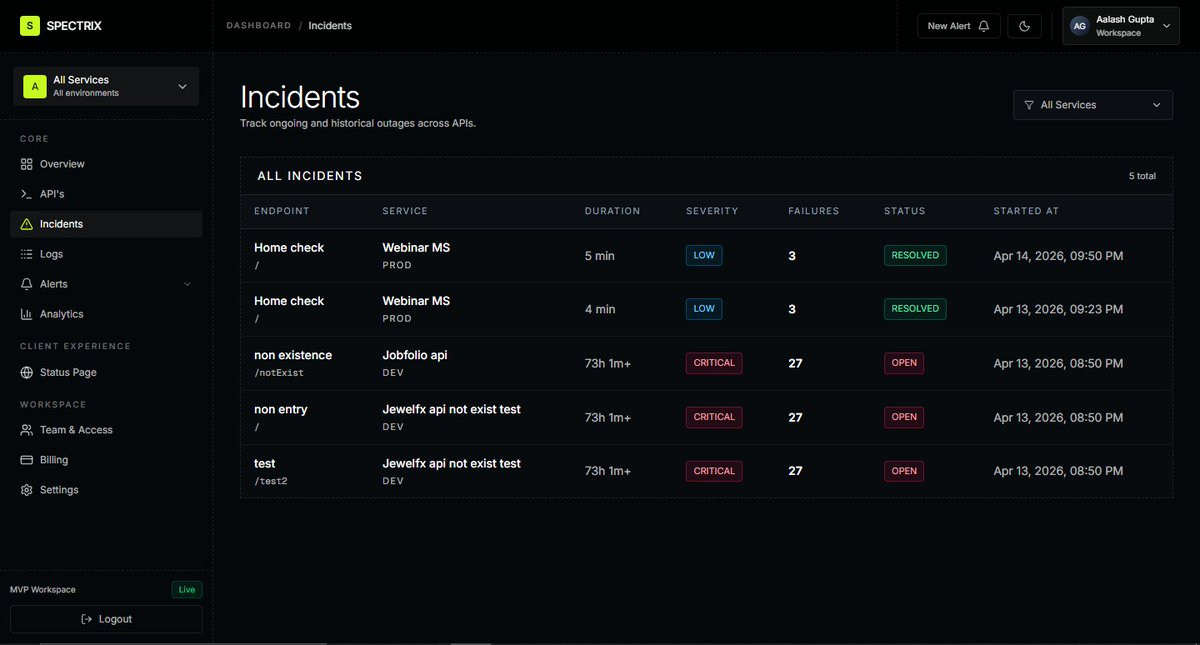Click the Logs document icon in sidebar
Screen dimensions: 1200x645
(27, 254)
